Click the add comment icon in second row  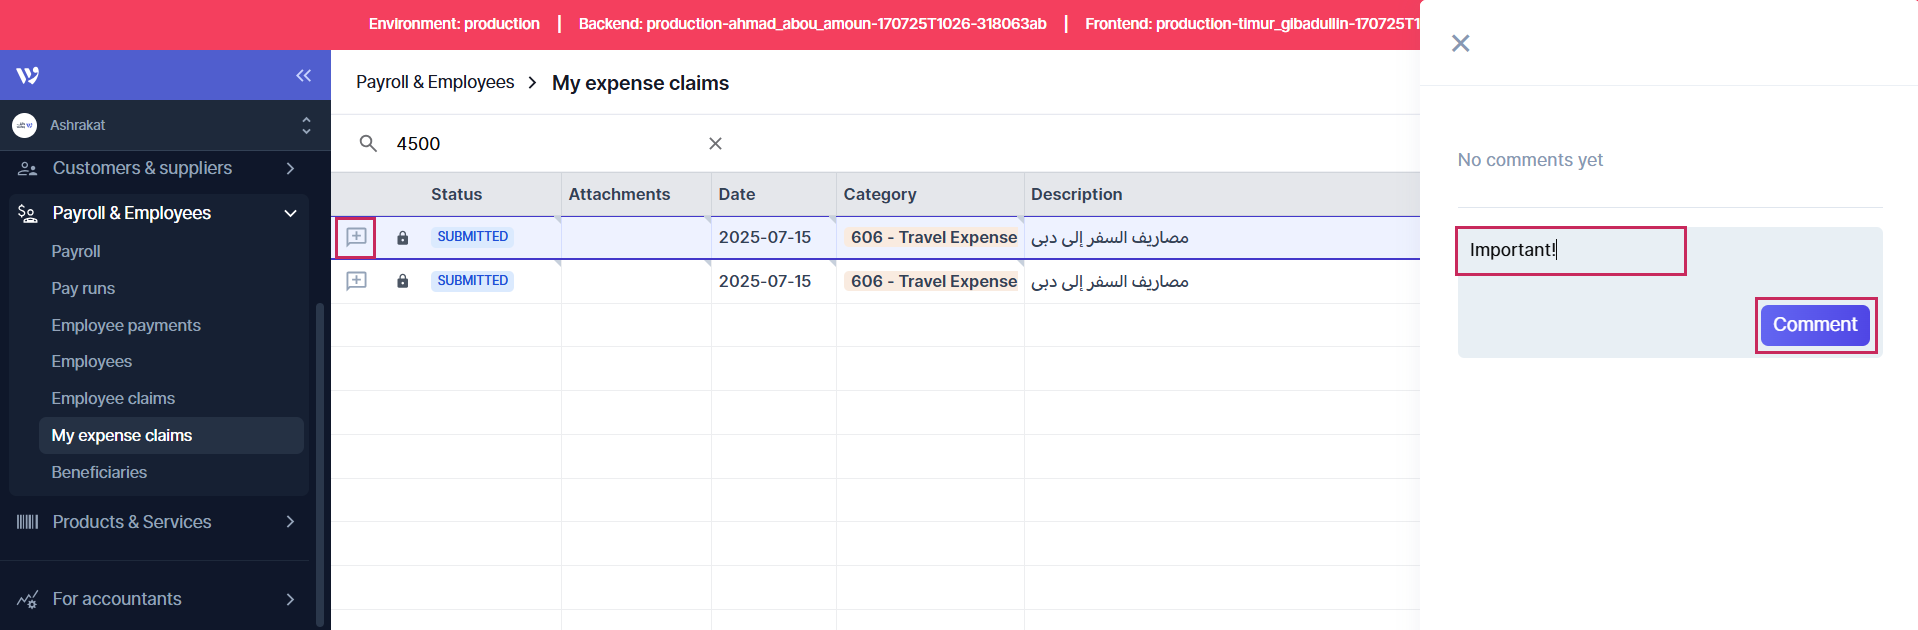[356, 281]
